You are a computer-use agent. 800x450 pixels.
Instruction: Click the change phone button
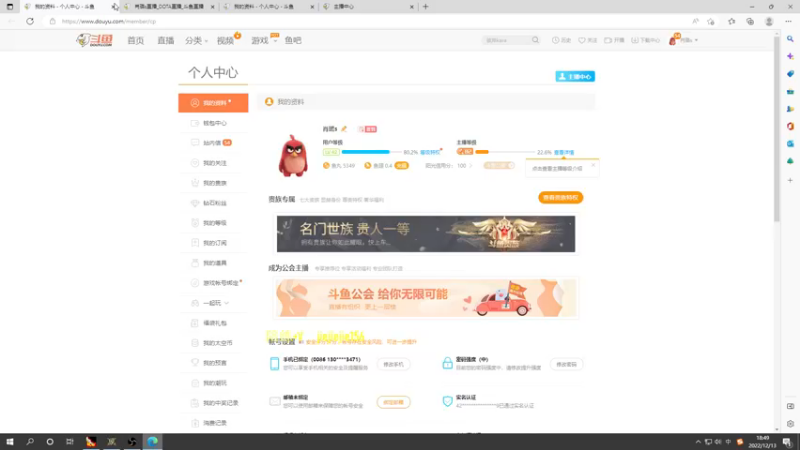click(x=393, y=364)
